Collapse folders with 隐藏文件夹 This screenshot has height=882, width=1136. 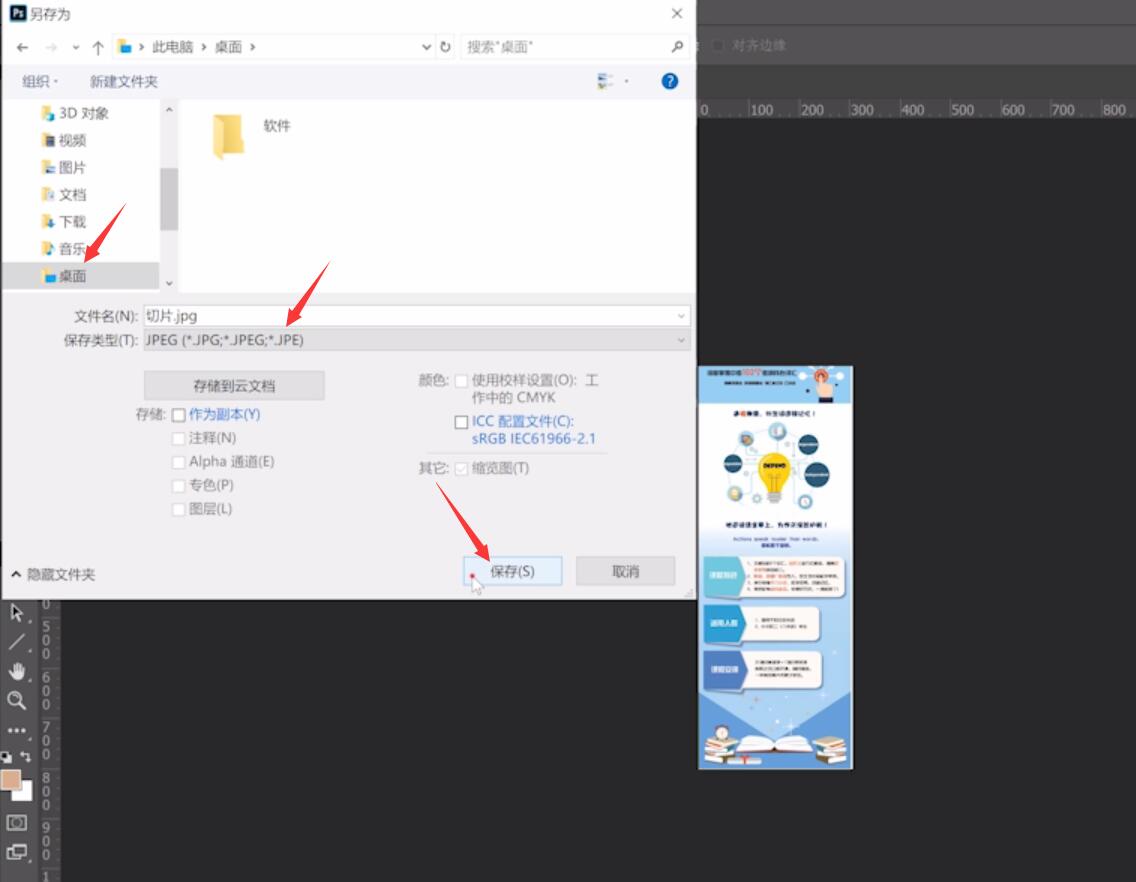point(53,575)
